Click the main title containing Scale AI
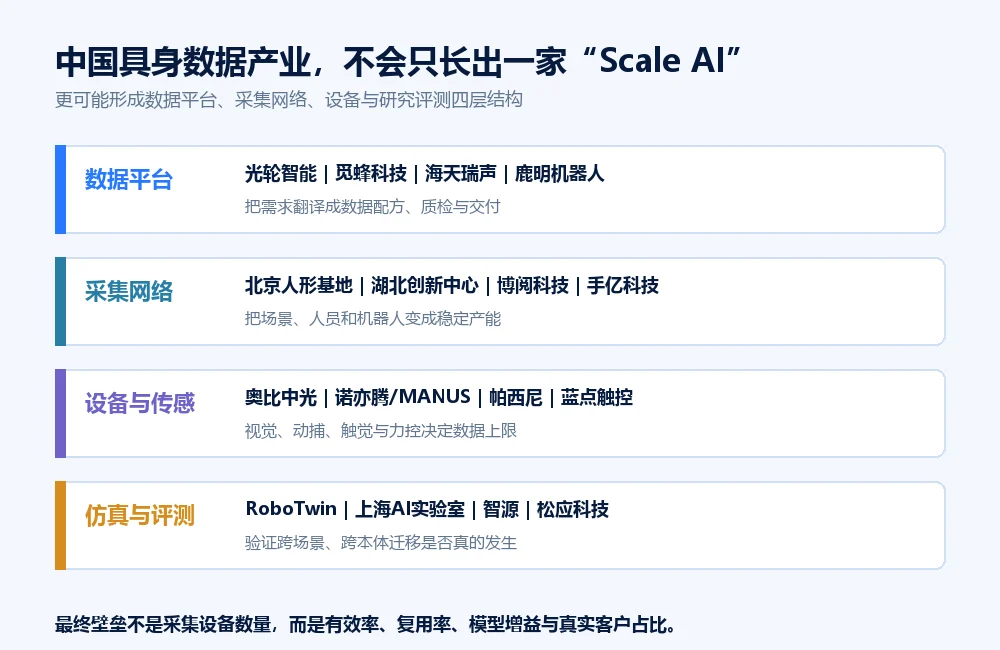The width and height of the screenshot is (1000, 650). 398,61
